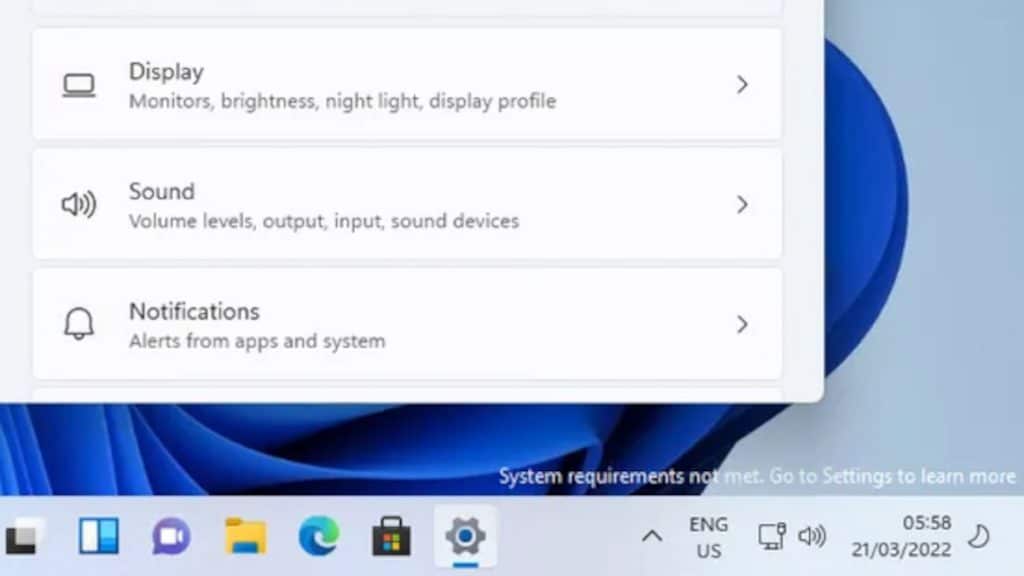This screenshot has height=576, width=1024.
Task: Expand the Sound row chevron arrow
Action: pos(742,204)
